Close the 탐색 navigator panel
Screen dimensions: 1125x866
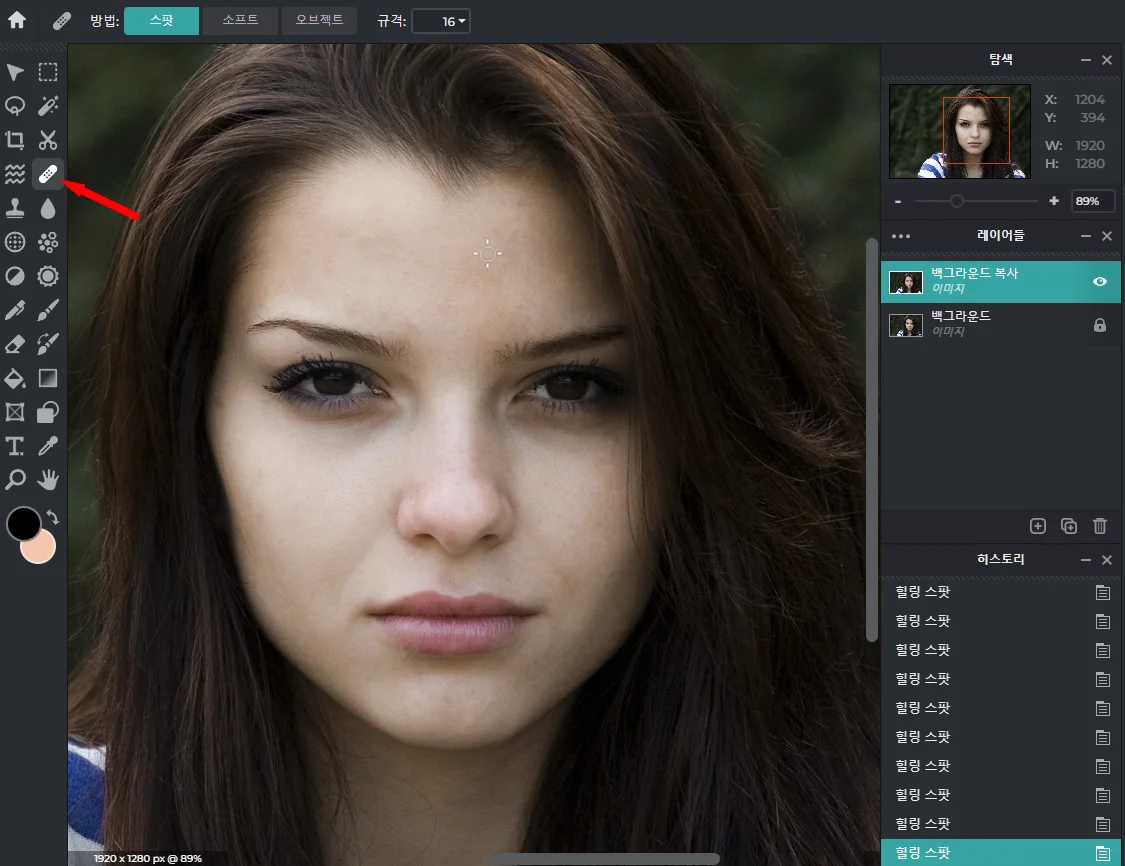(1107, 60)
